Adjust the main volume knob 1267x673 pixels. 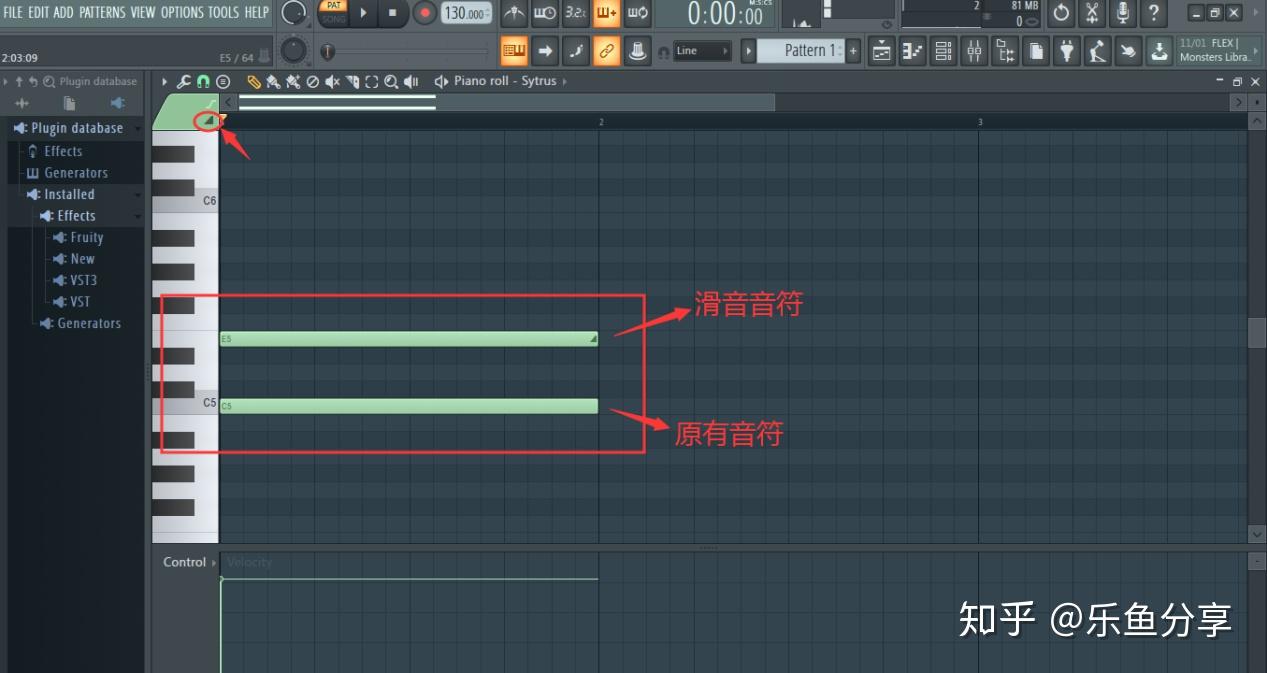(x=294, y=13)
